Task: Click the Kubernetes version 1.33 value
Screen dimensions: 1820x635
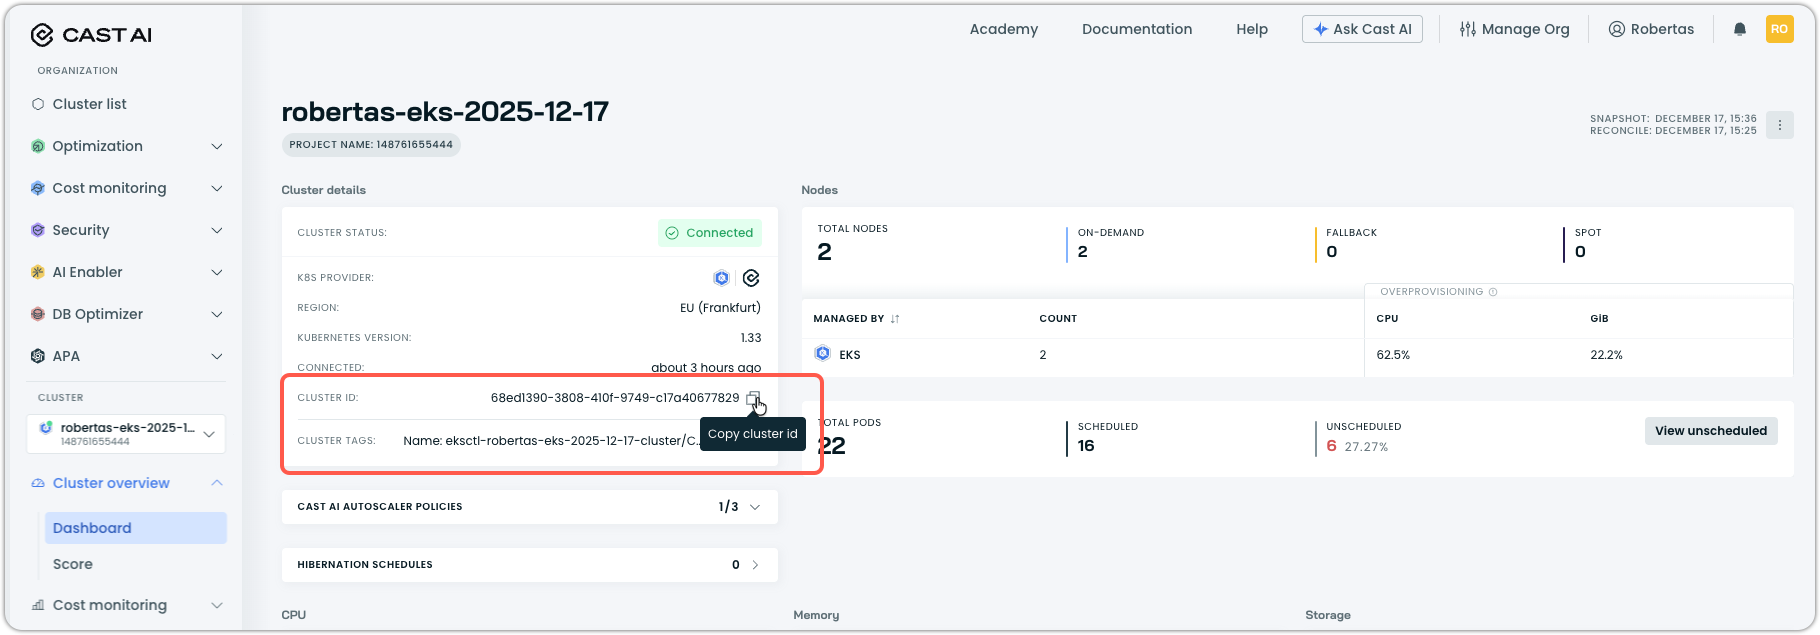Action: coord(751,338)
